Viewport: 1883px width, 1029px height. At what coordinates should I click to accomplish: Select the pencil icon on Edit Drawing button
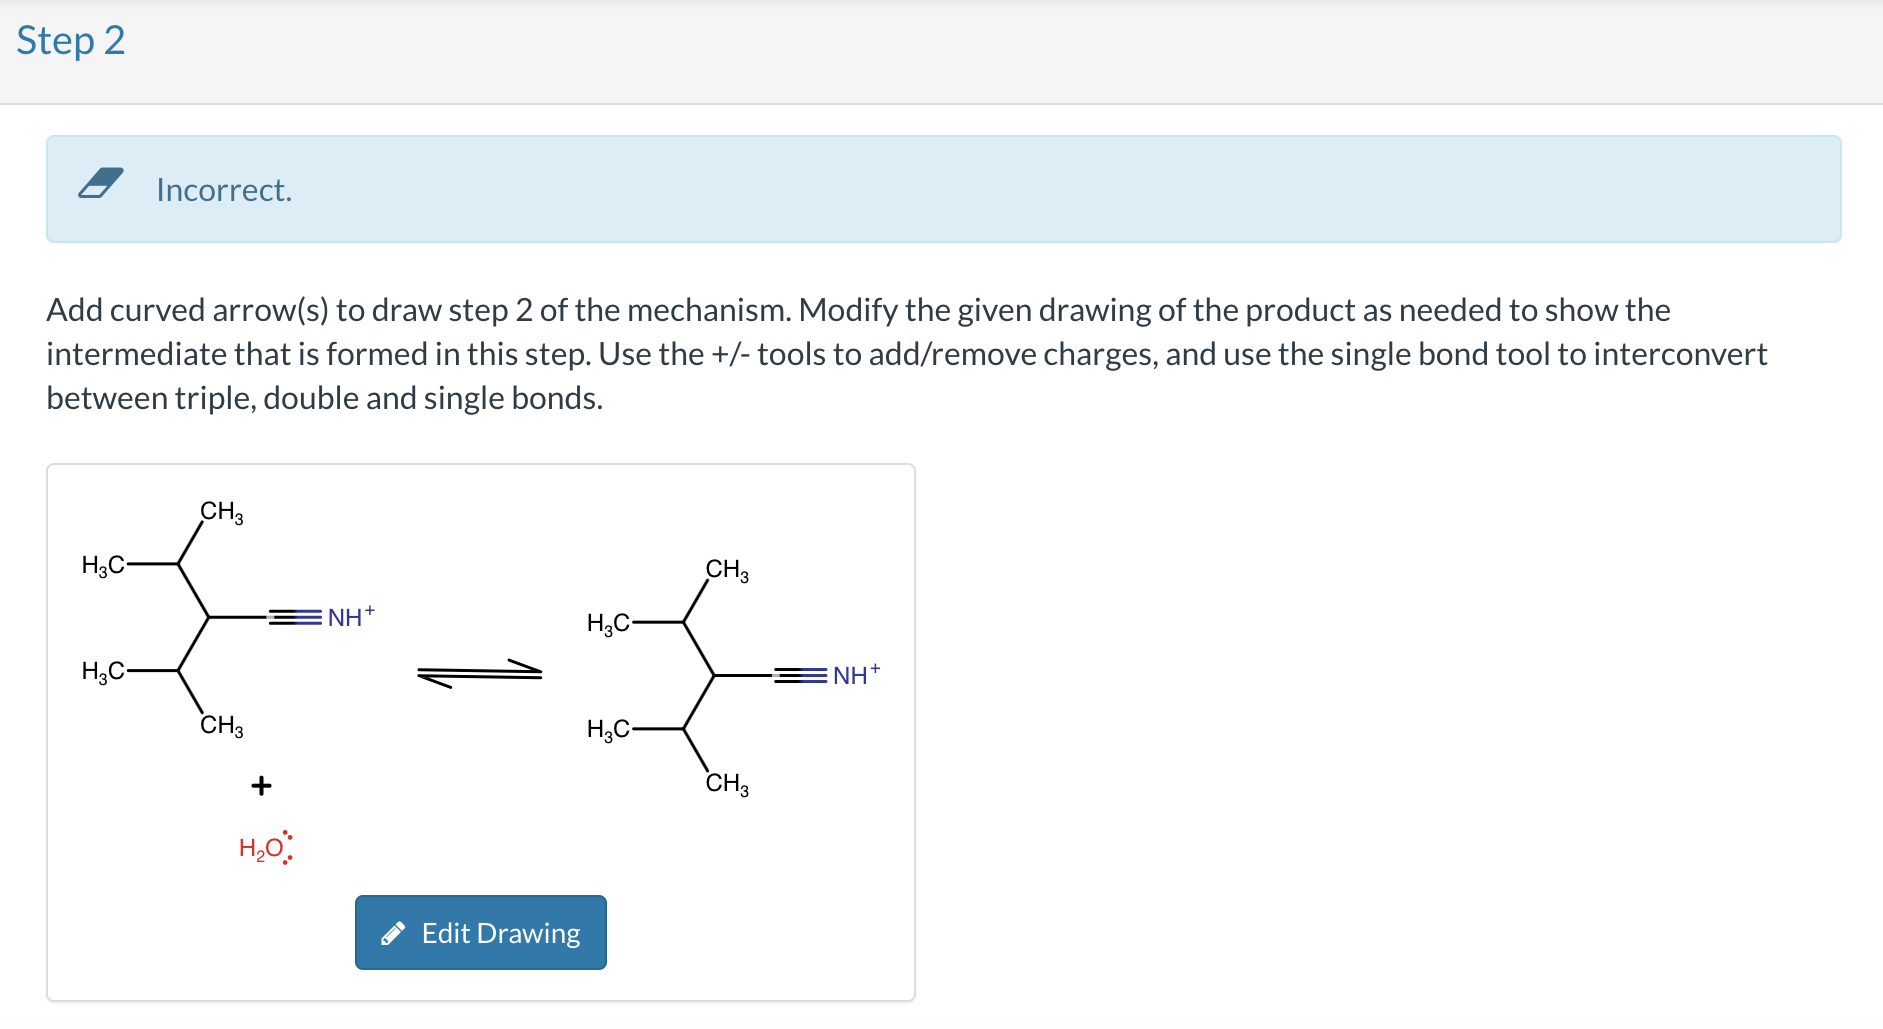pos(394,932)
